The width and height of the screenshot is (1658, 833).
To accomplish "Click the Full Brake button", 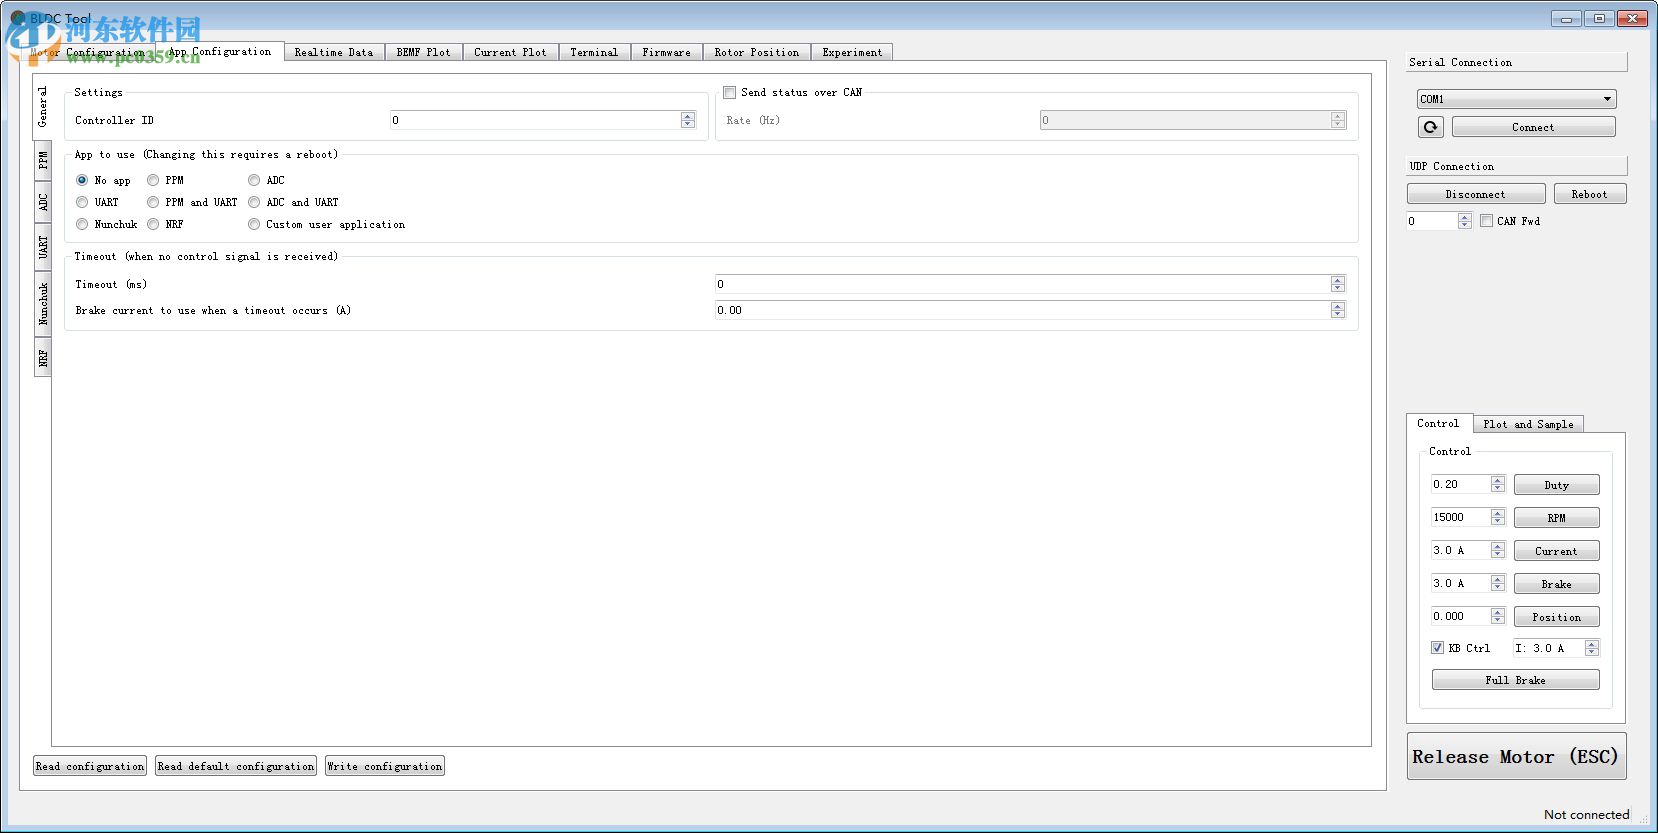I will pos(1515,680).
